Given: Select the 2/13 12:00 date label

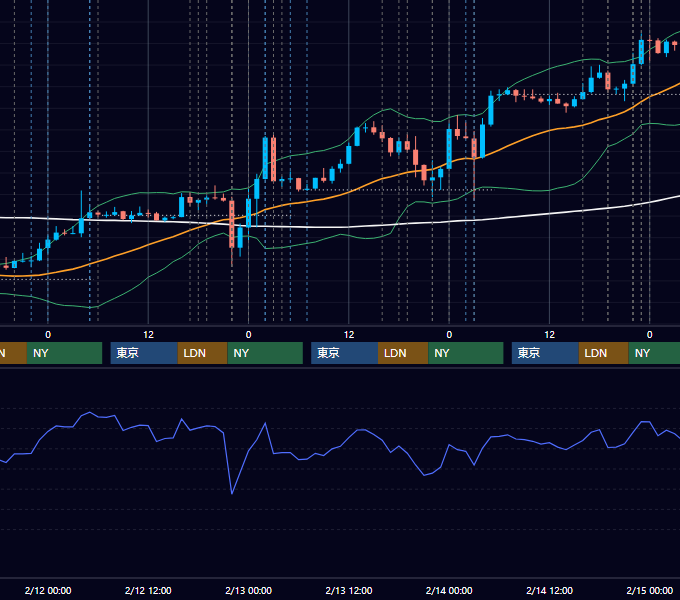Looking at the screenshot, I should 349,590.
